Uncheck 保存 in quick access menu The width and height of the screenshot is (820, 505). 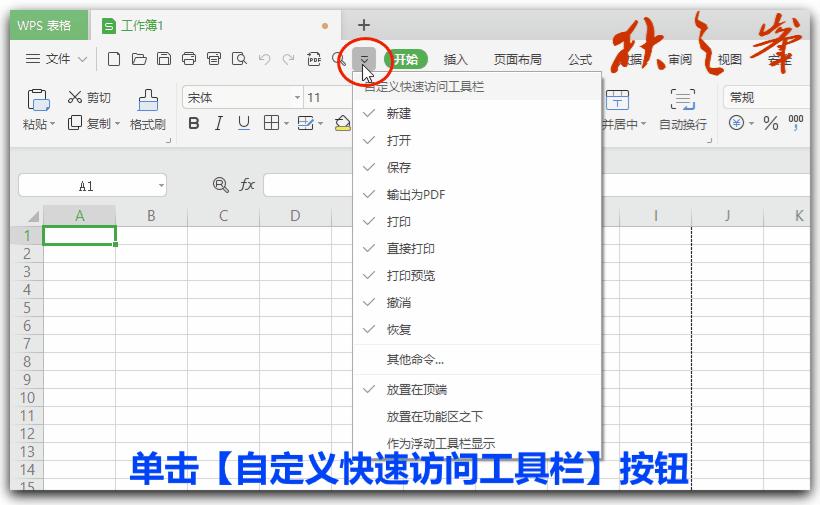pos(477,168)
